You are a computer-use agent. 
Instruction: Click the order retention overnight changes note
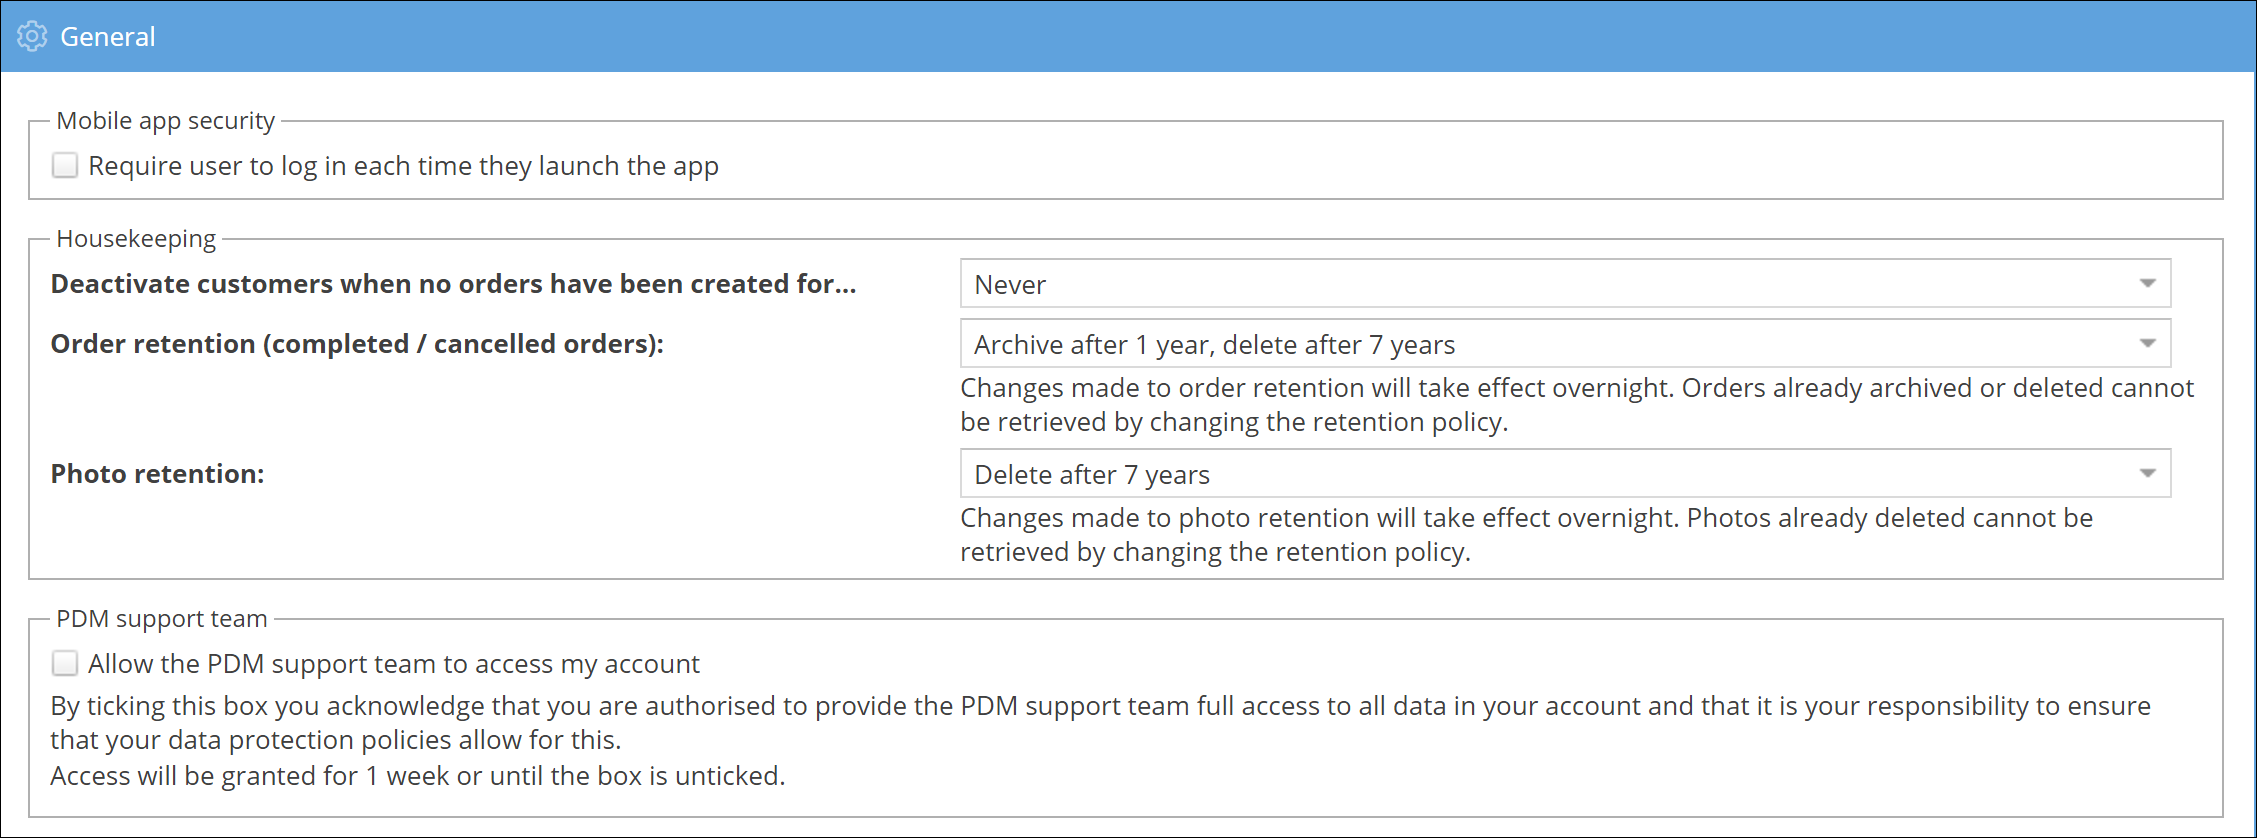tap(1576, 405)
